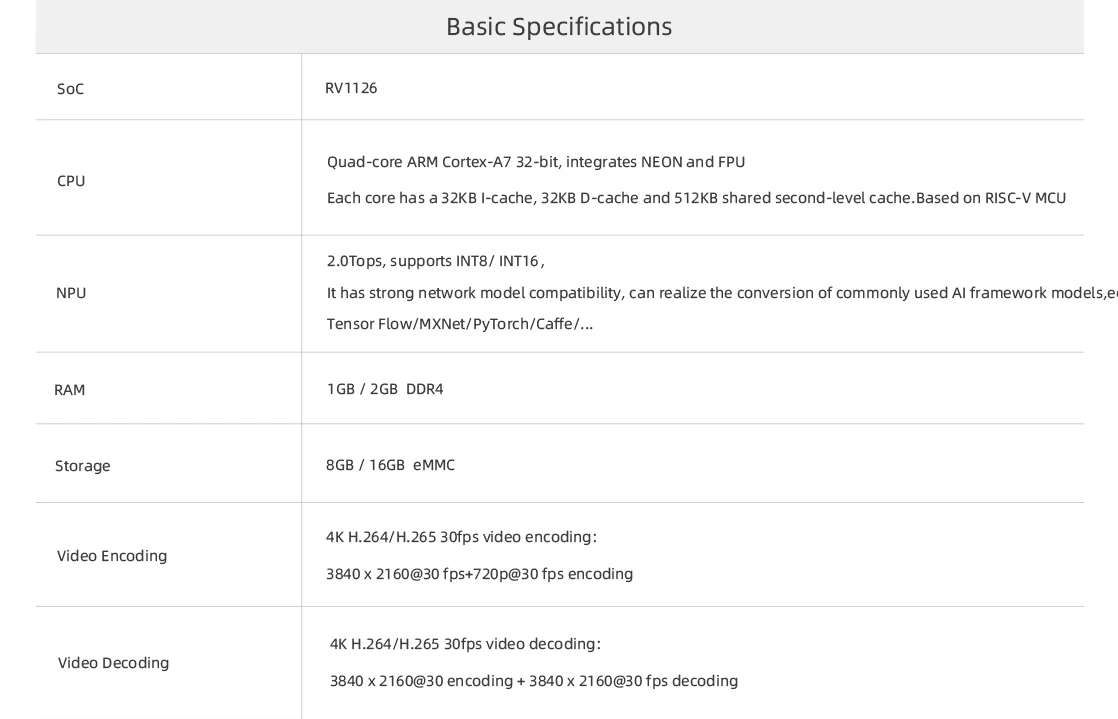Select the SoC row label
The image size is (1118, 719).
(x=70, y=89)
